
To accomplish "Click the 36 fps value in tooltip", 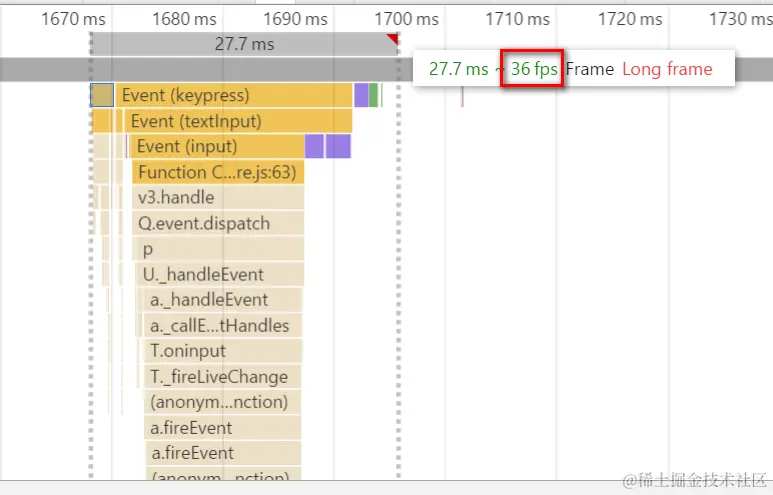I will coord(534,69).
